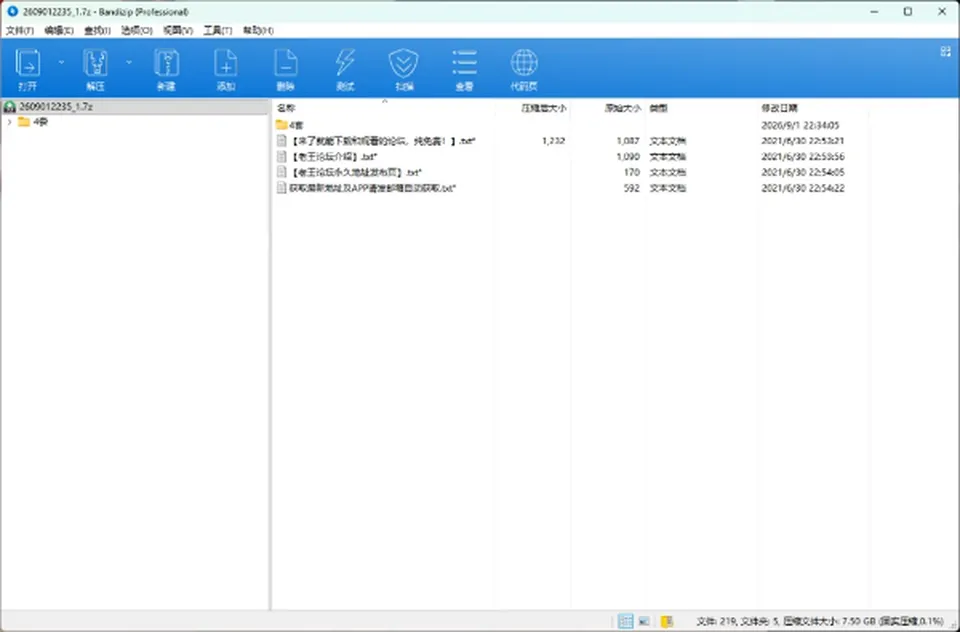Click the Bandizip logo in the title bar
This screenshot has width=960, height=632.
click(12, 12)
